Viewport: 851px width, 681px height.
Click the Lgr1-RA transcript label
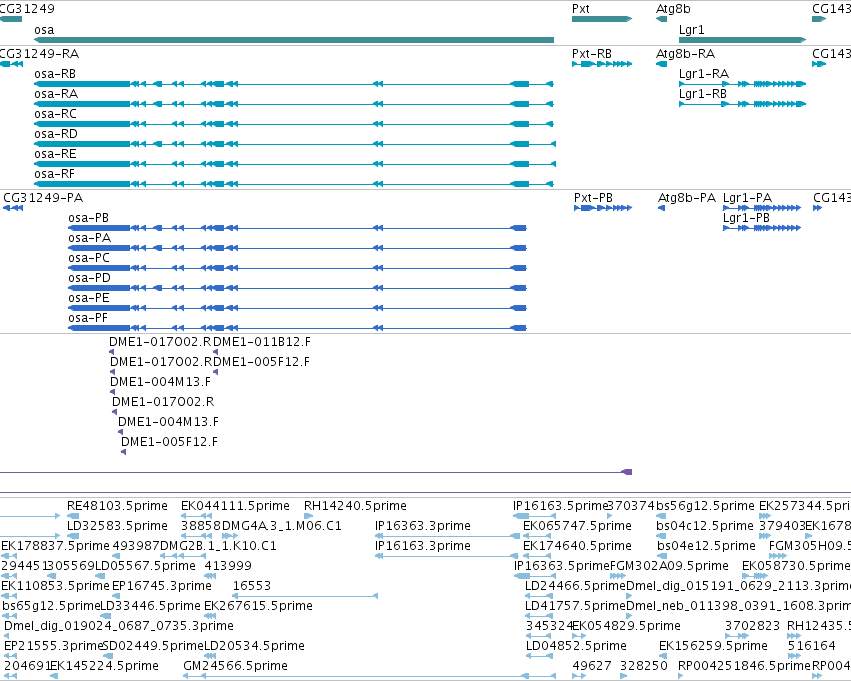[x=704, y=74]
